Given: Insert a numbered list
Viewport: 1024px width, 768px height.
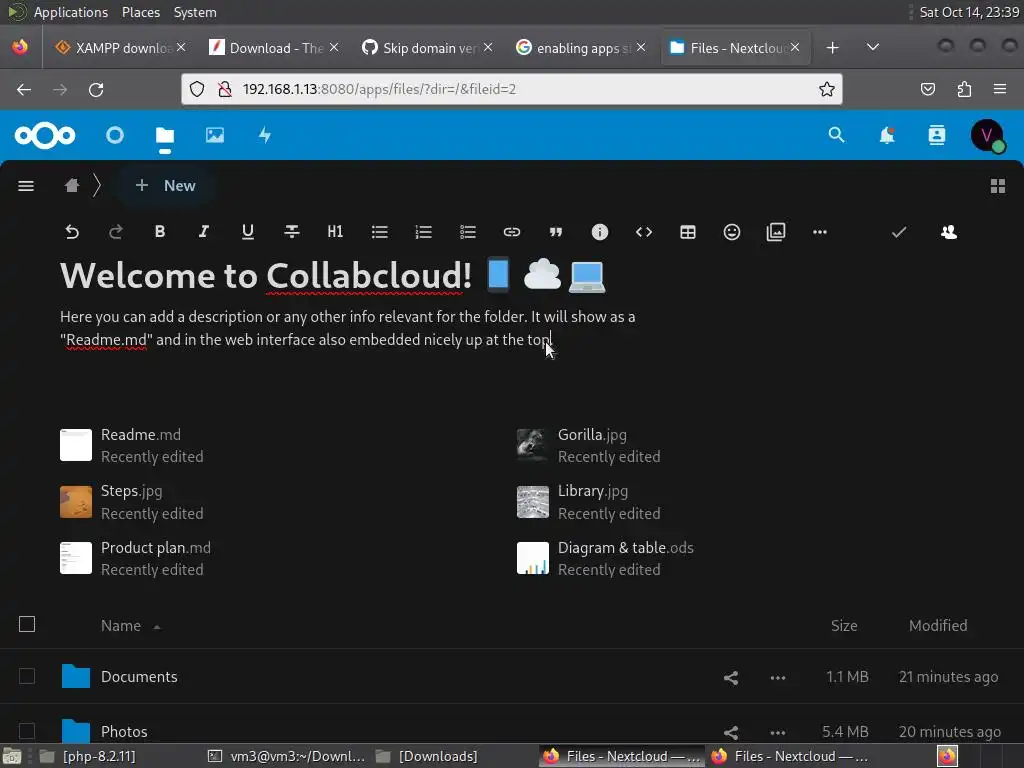Looking at the screenshot, I should (424, 232).
